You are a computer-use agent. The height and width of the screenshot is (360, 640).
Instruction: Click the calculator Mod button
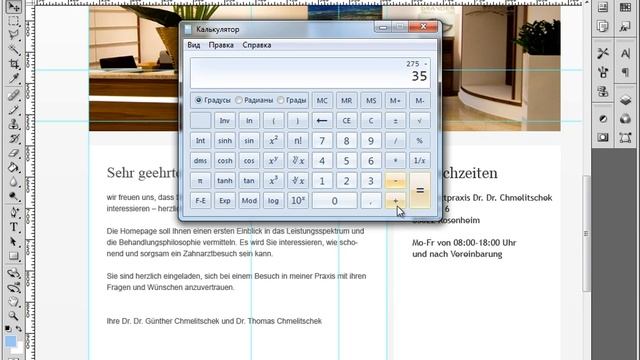coord(249,200)
